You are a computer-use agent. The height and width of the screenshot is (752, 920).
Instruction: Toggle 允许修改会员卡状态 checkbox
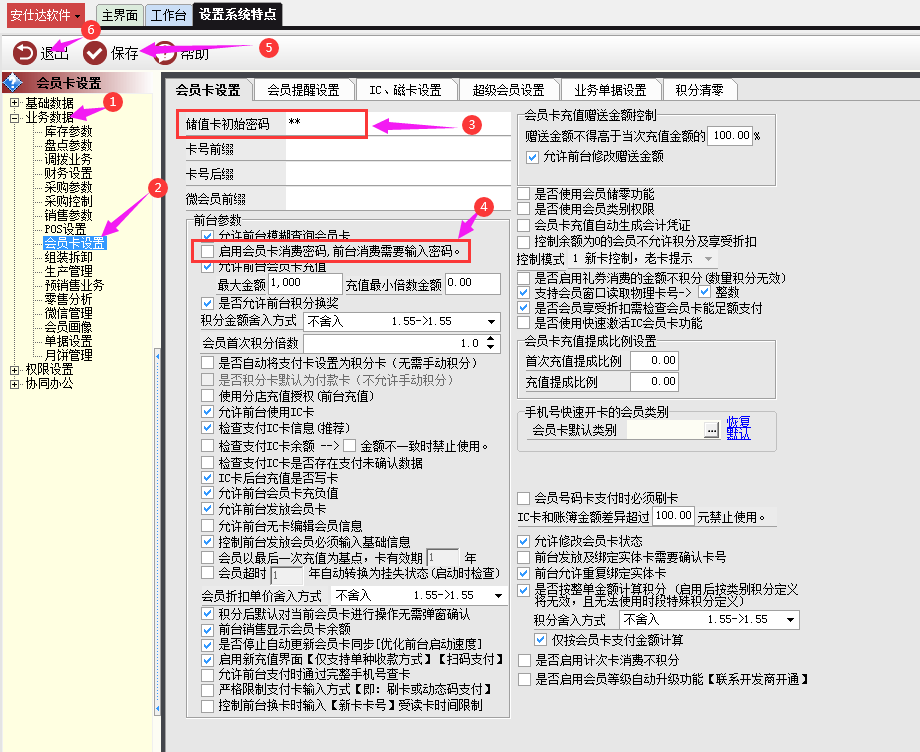click(x=523, y=541)
